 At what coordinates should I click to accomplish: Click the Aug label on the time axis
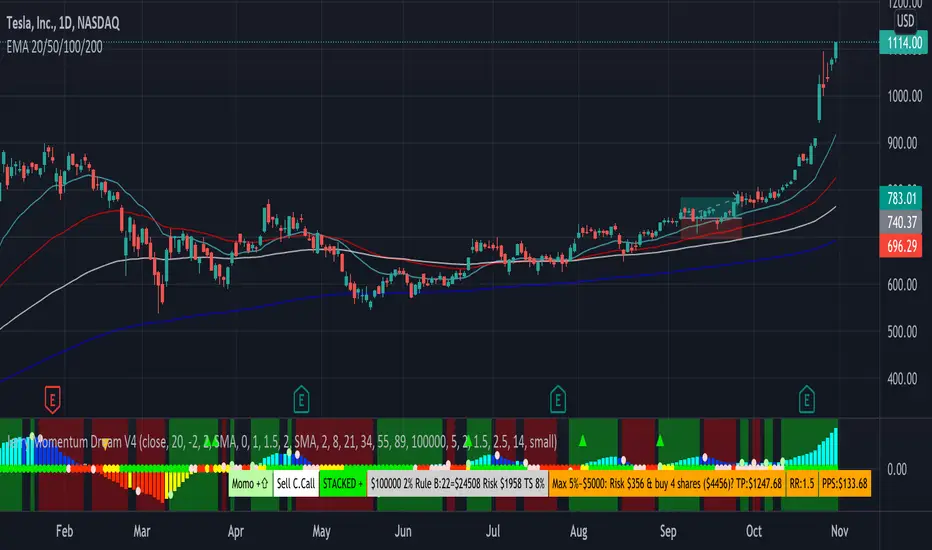click(x=578, y=531)
